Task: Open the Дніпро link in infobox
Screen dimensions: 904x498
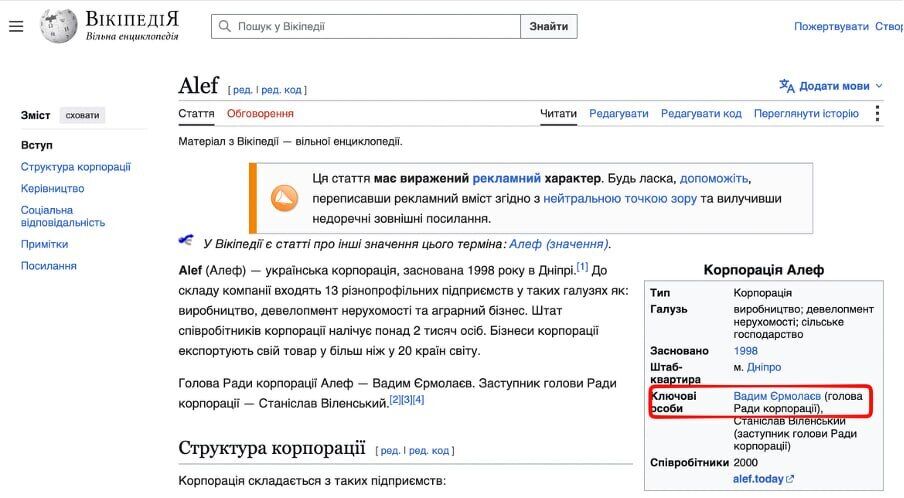Action: click(764, 367)
